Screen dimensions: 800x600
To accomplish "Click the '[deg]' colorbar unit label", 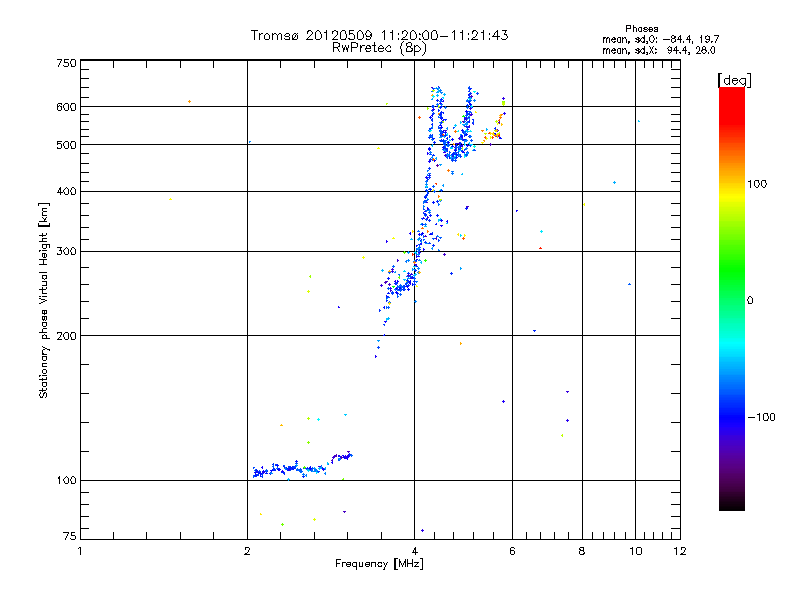I will pos(734,80).
